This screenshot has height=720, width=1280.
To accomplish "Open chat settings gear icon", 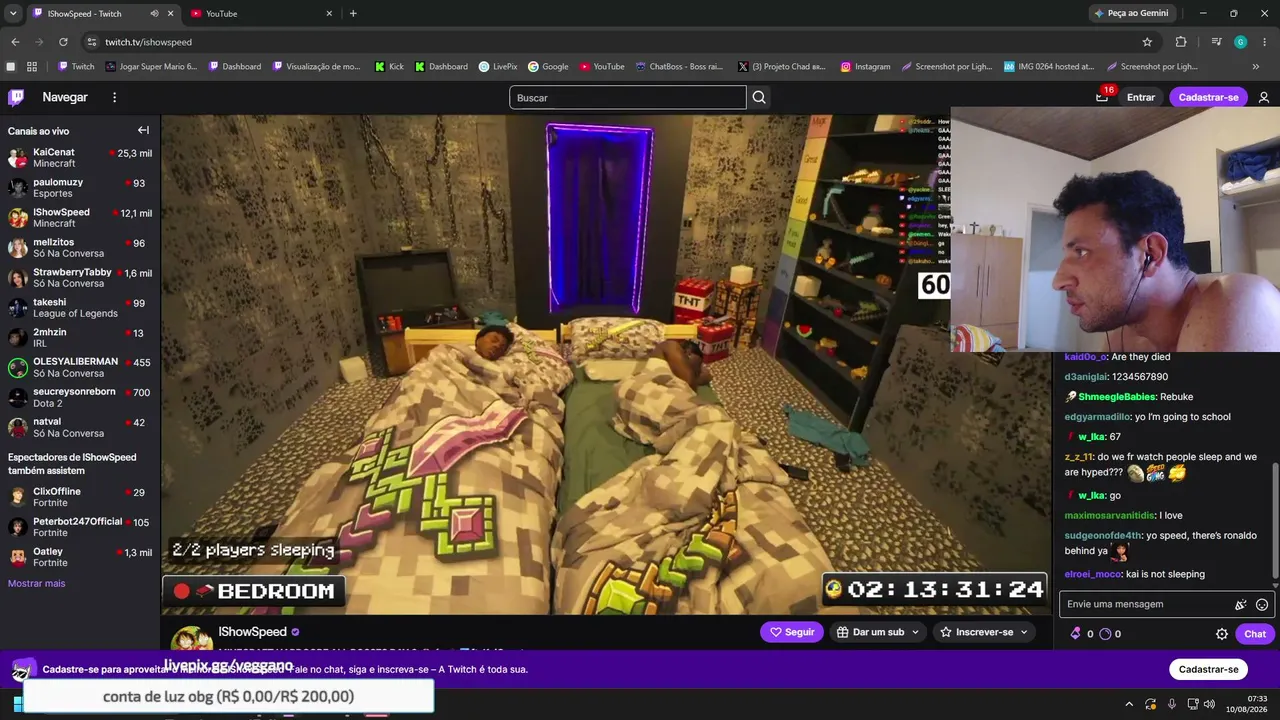I will point(1222,634).
